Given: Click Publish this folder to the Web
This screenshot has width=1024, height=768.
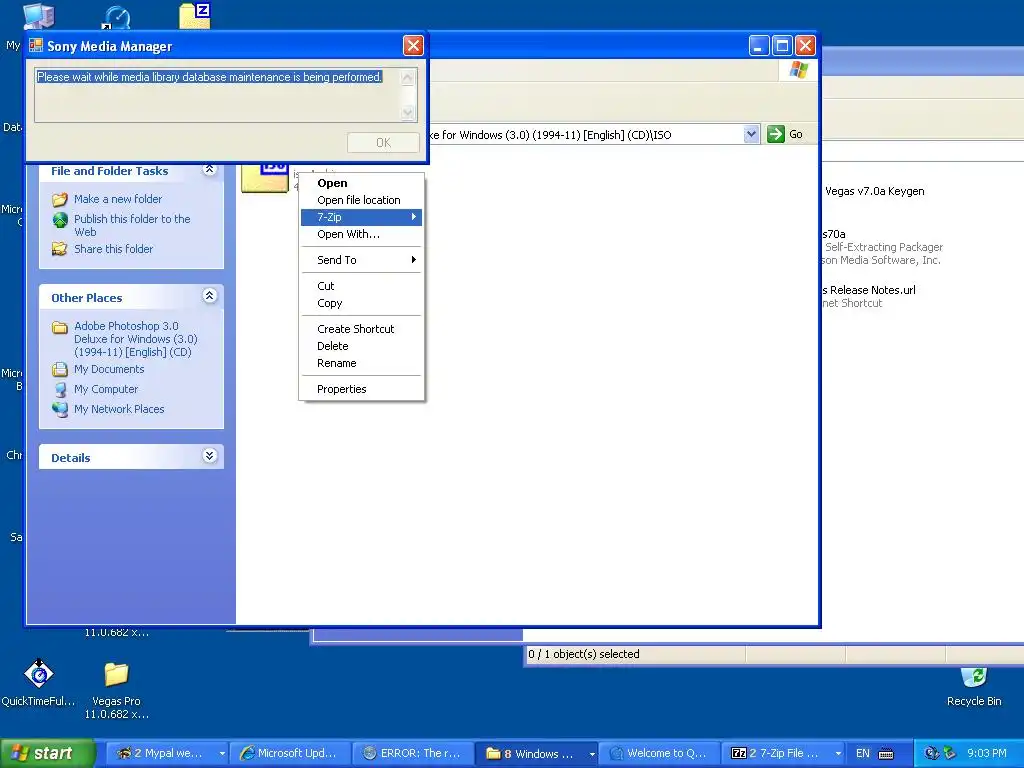Looking at the screenshot, I should [x=132, y=225].
